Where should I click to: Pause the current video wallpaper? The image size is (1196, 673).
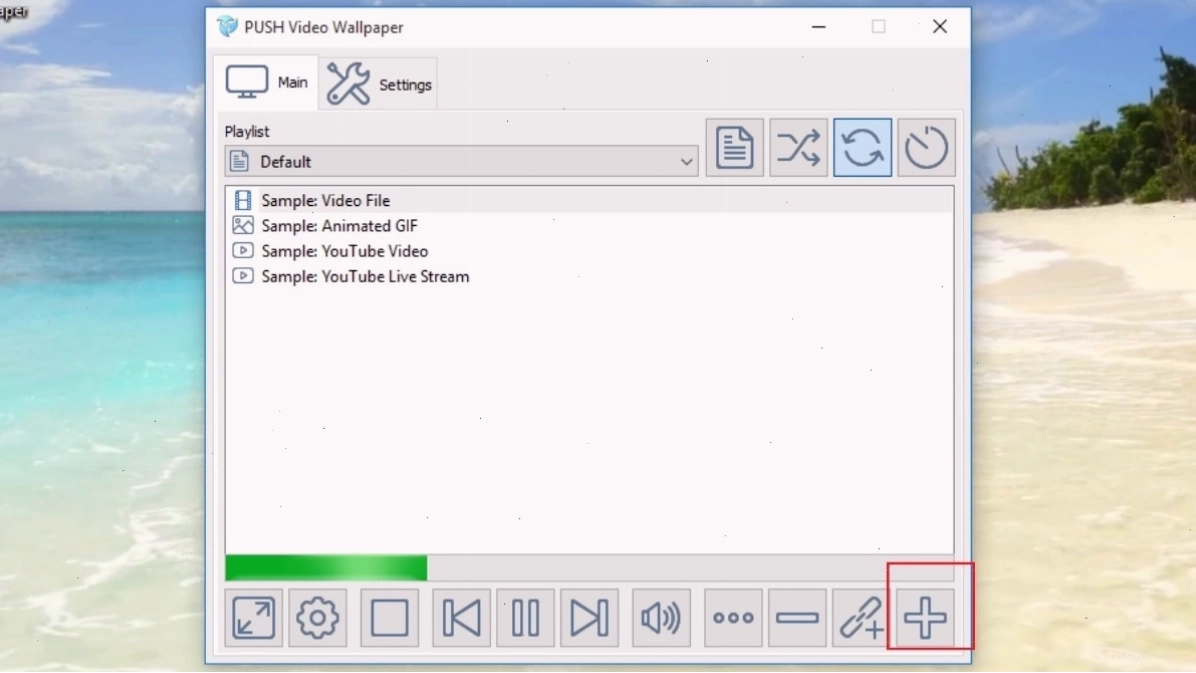pos(526,617)
